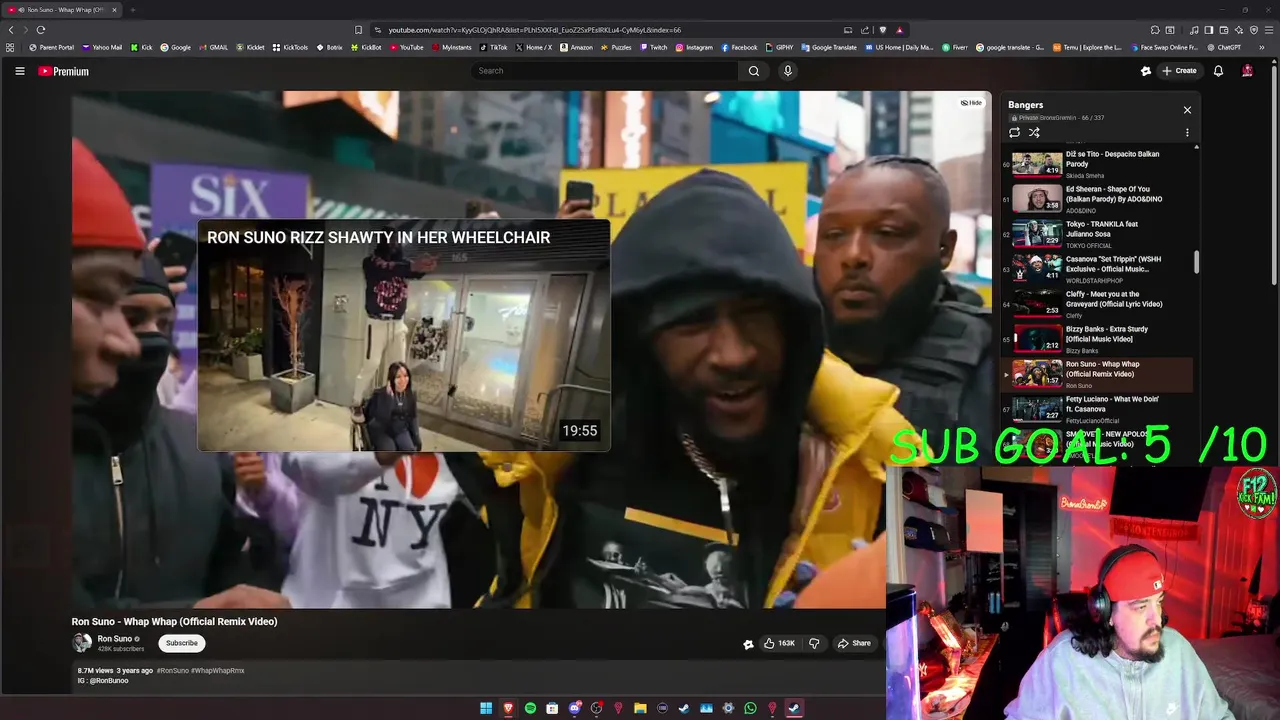
Task: Play Bizzy Banks - Extra Sturdy
Action: click(x=1098, y=339)
